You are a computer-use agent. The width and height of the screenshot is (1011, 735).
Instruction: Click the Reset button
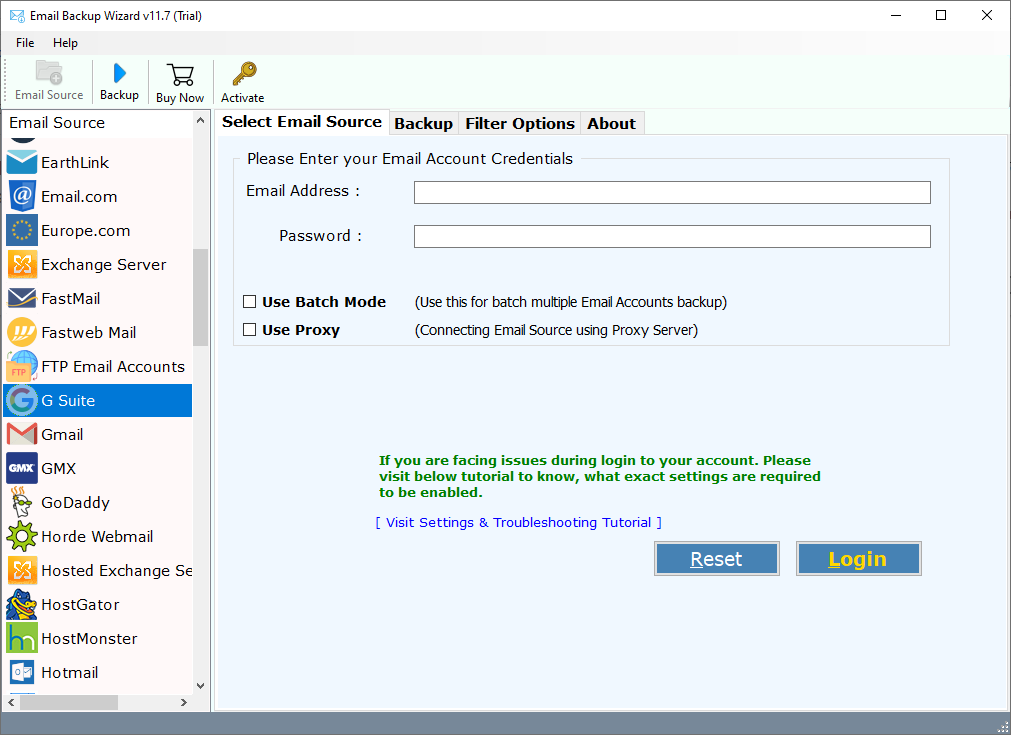[716, 558]
